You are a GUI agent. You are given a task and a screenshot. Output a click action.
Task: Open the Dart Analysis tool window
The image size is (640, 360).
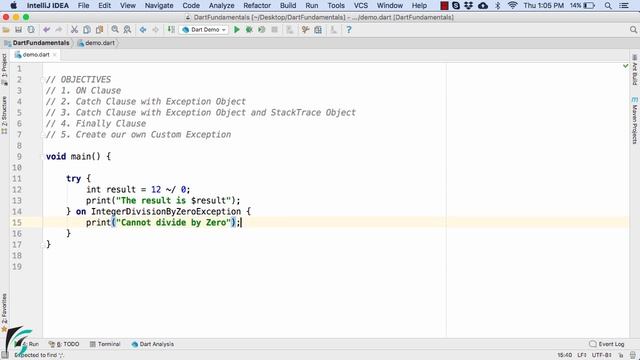pos(153,344)
